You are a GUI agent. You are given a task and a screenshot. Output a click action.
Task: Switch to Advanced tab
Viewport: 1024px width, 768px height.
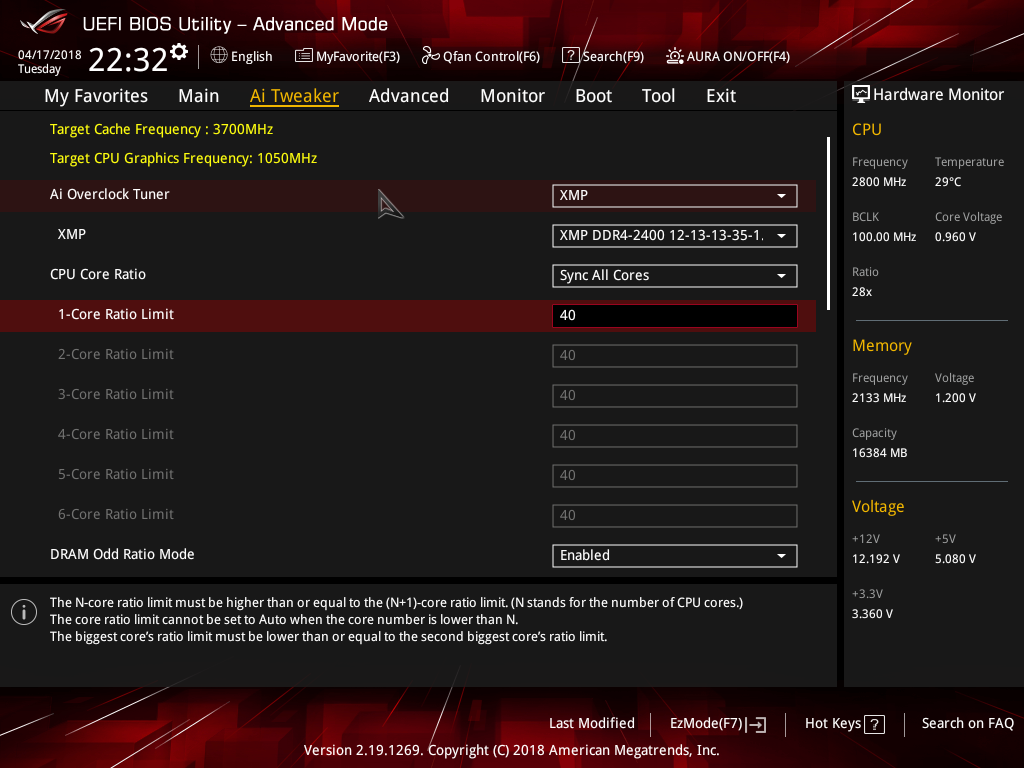pos(409,96)
